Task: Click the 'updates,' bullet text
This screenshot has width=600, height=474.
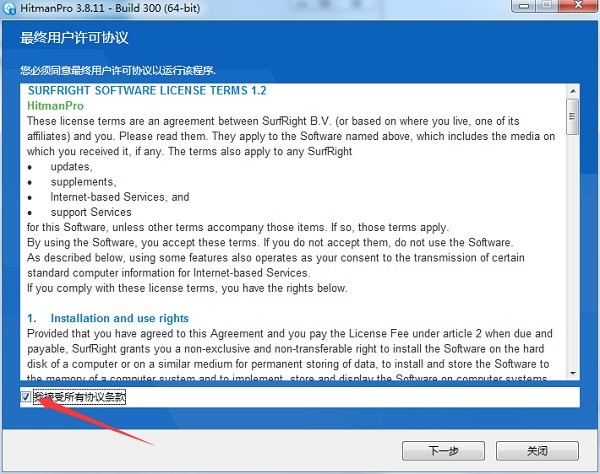Action: pos(72,167)
